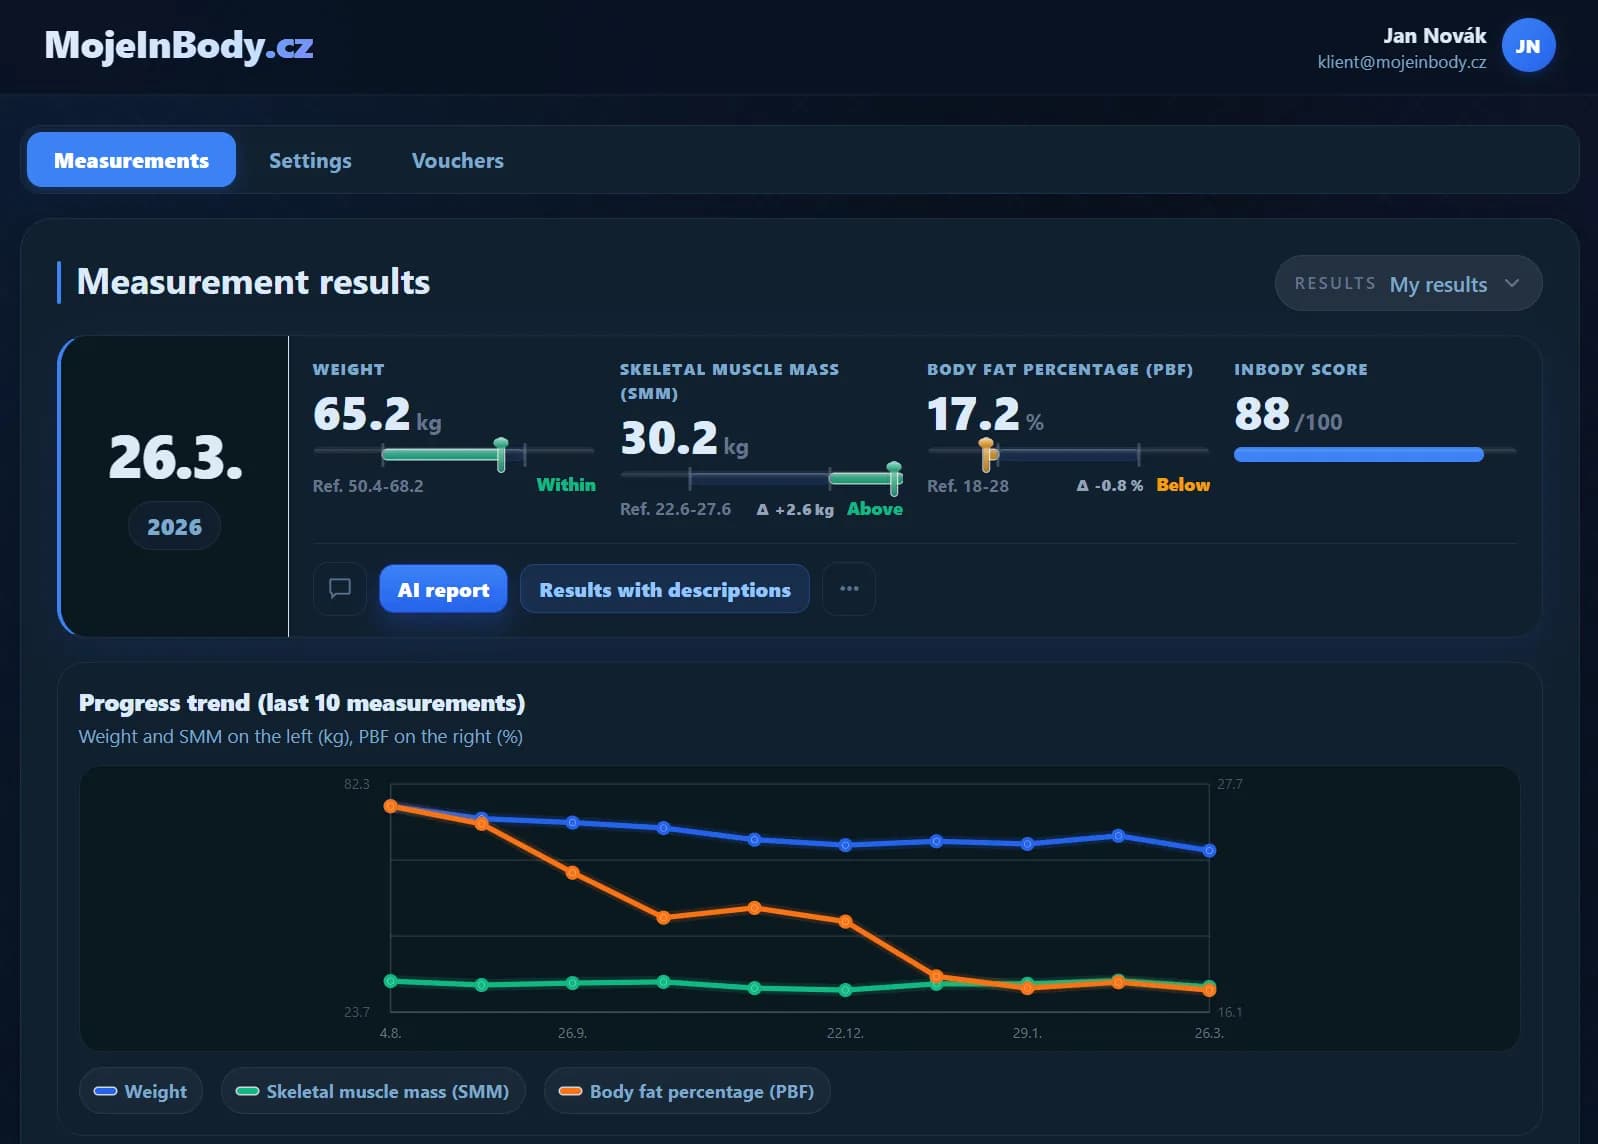Click the JN user avatar
Screen dimensions: 1598x1144
(x=1527, y=46)
